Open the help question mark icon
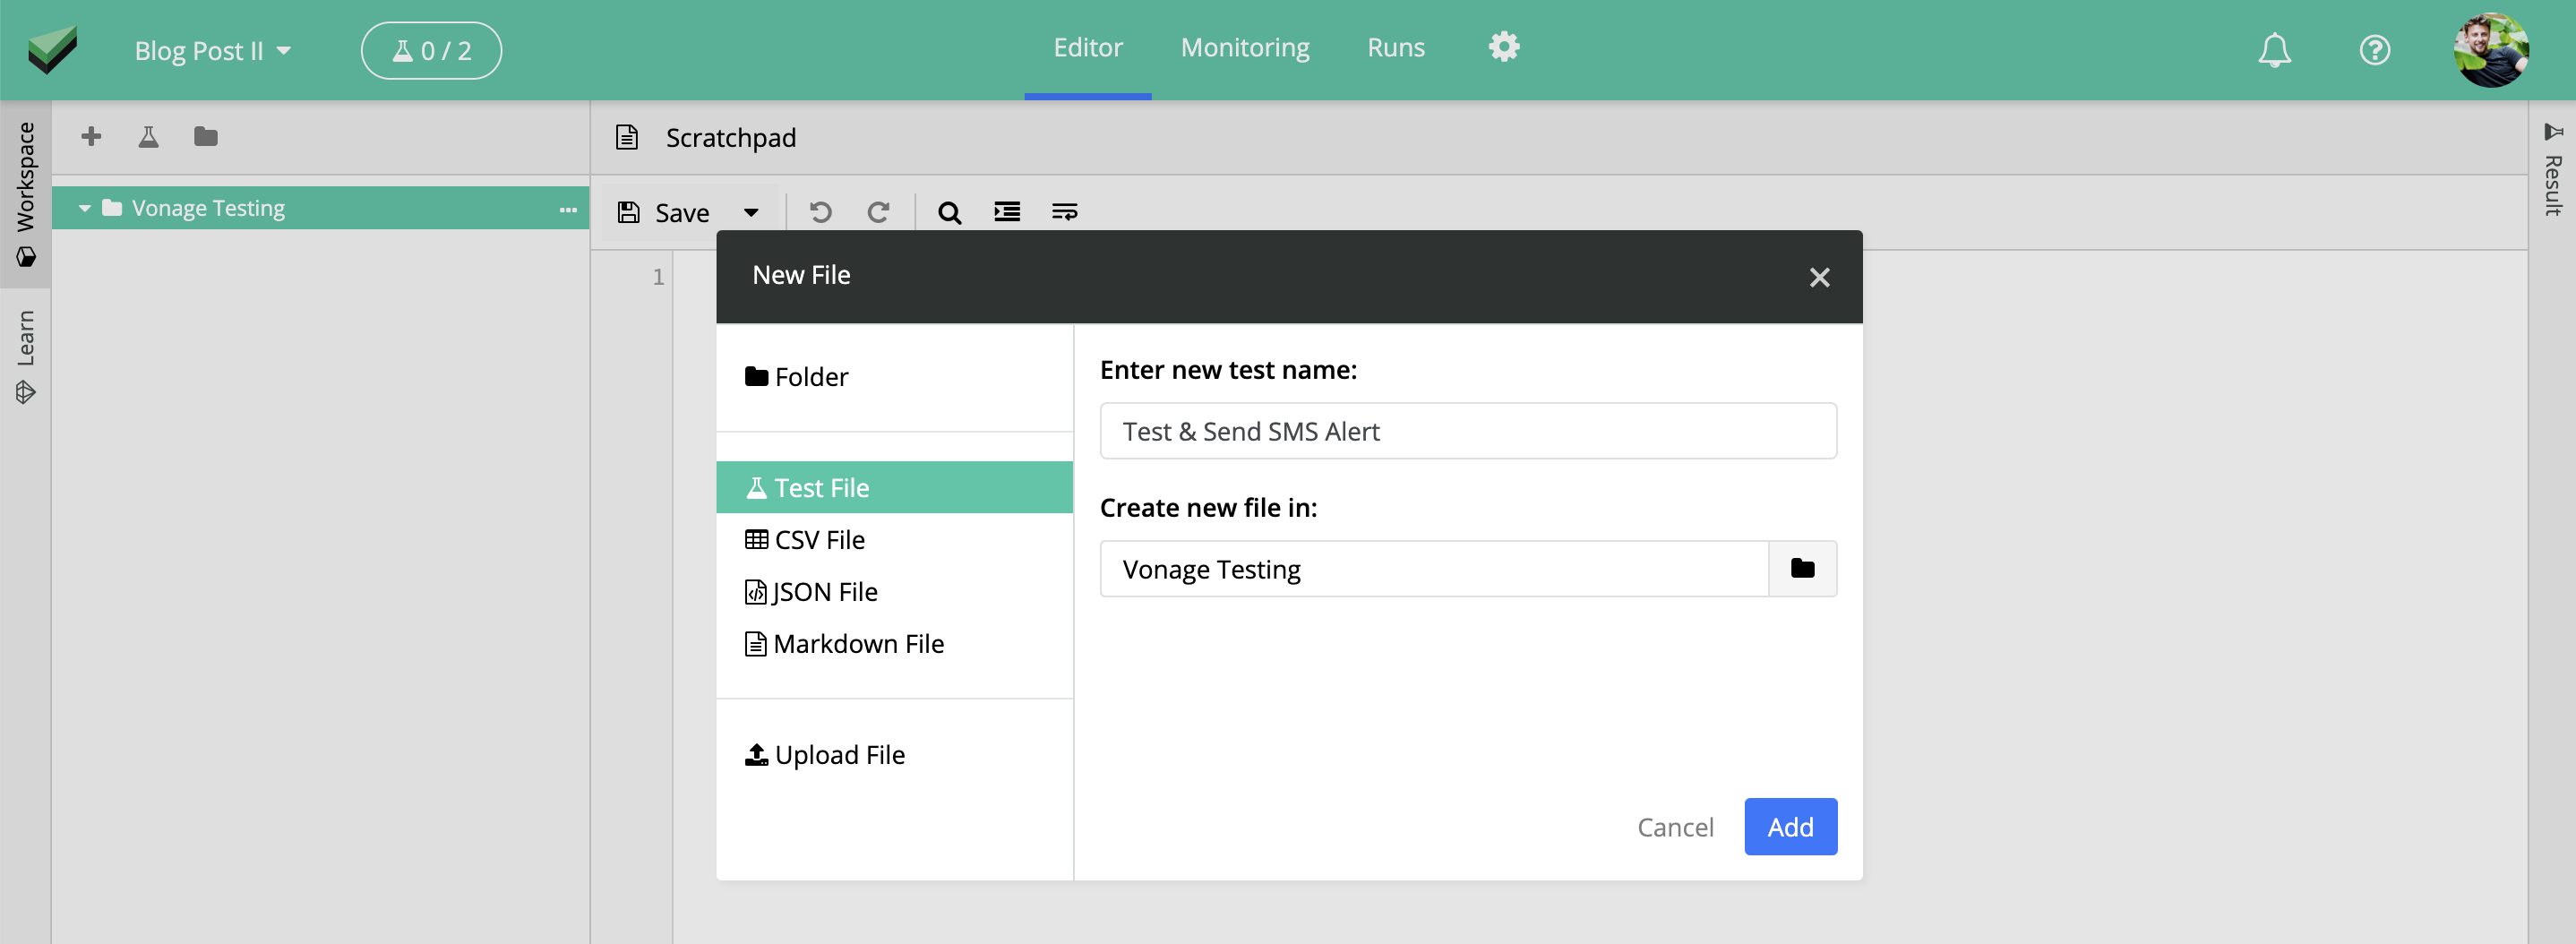2576x944 pixels. click(x=2374, y=50)
